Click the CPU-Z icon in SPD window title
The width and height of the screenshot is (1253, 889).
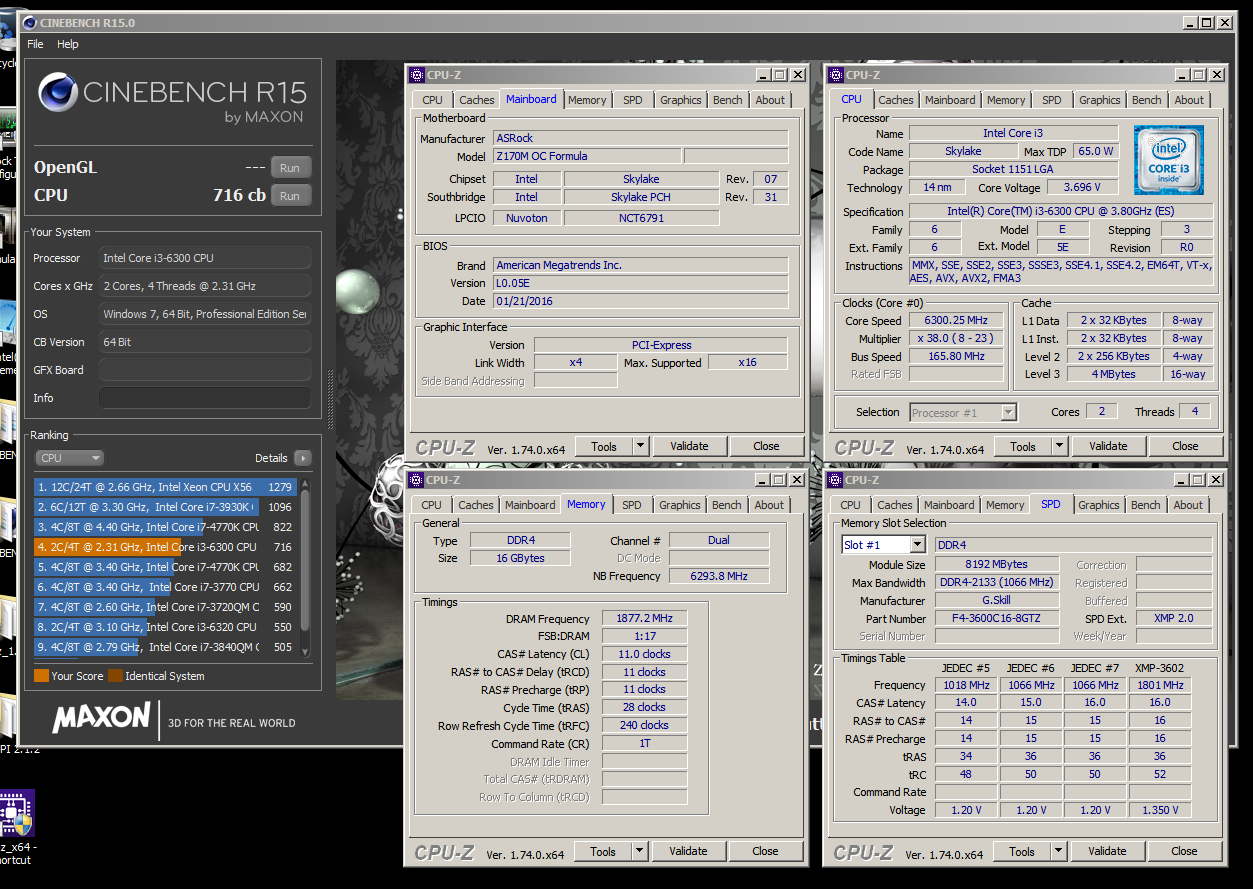point(835,480)
